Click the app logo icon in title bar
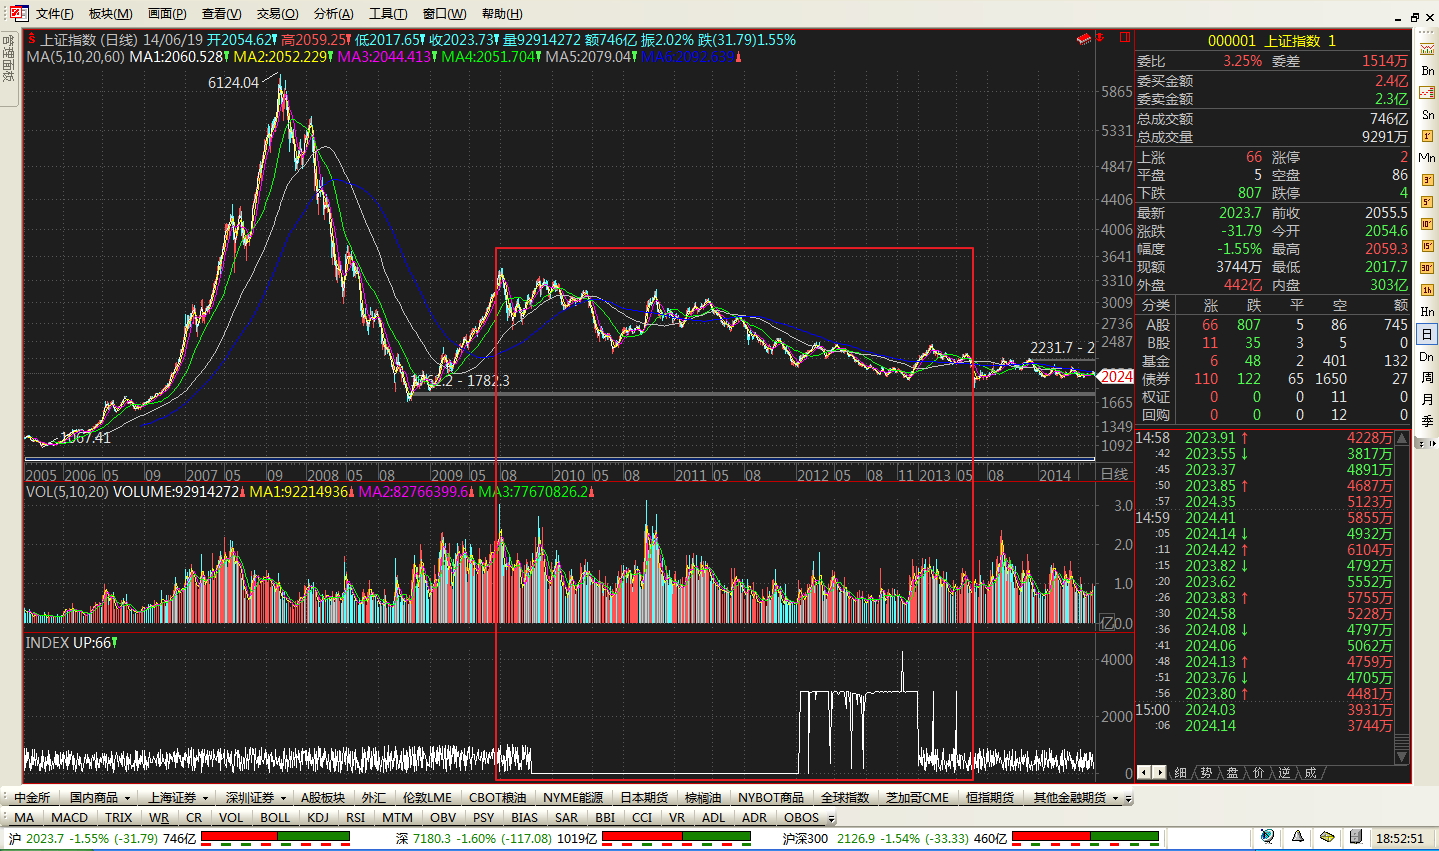 point(19,13)
